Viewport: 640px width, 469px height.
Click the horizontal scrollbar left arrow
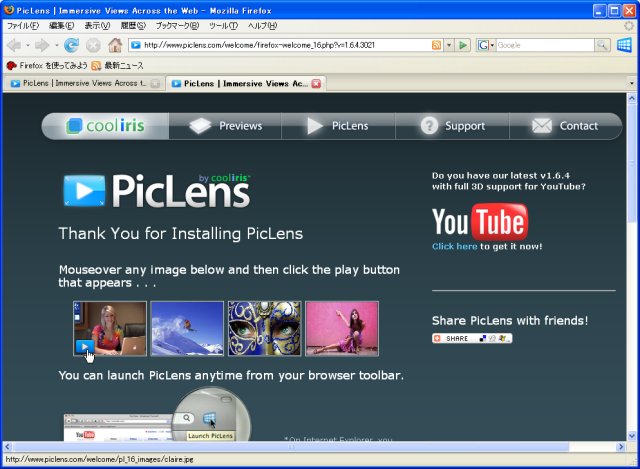[7, 447]
